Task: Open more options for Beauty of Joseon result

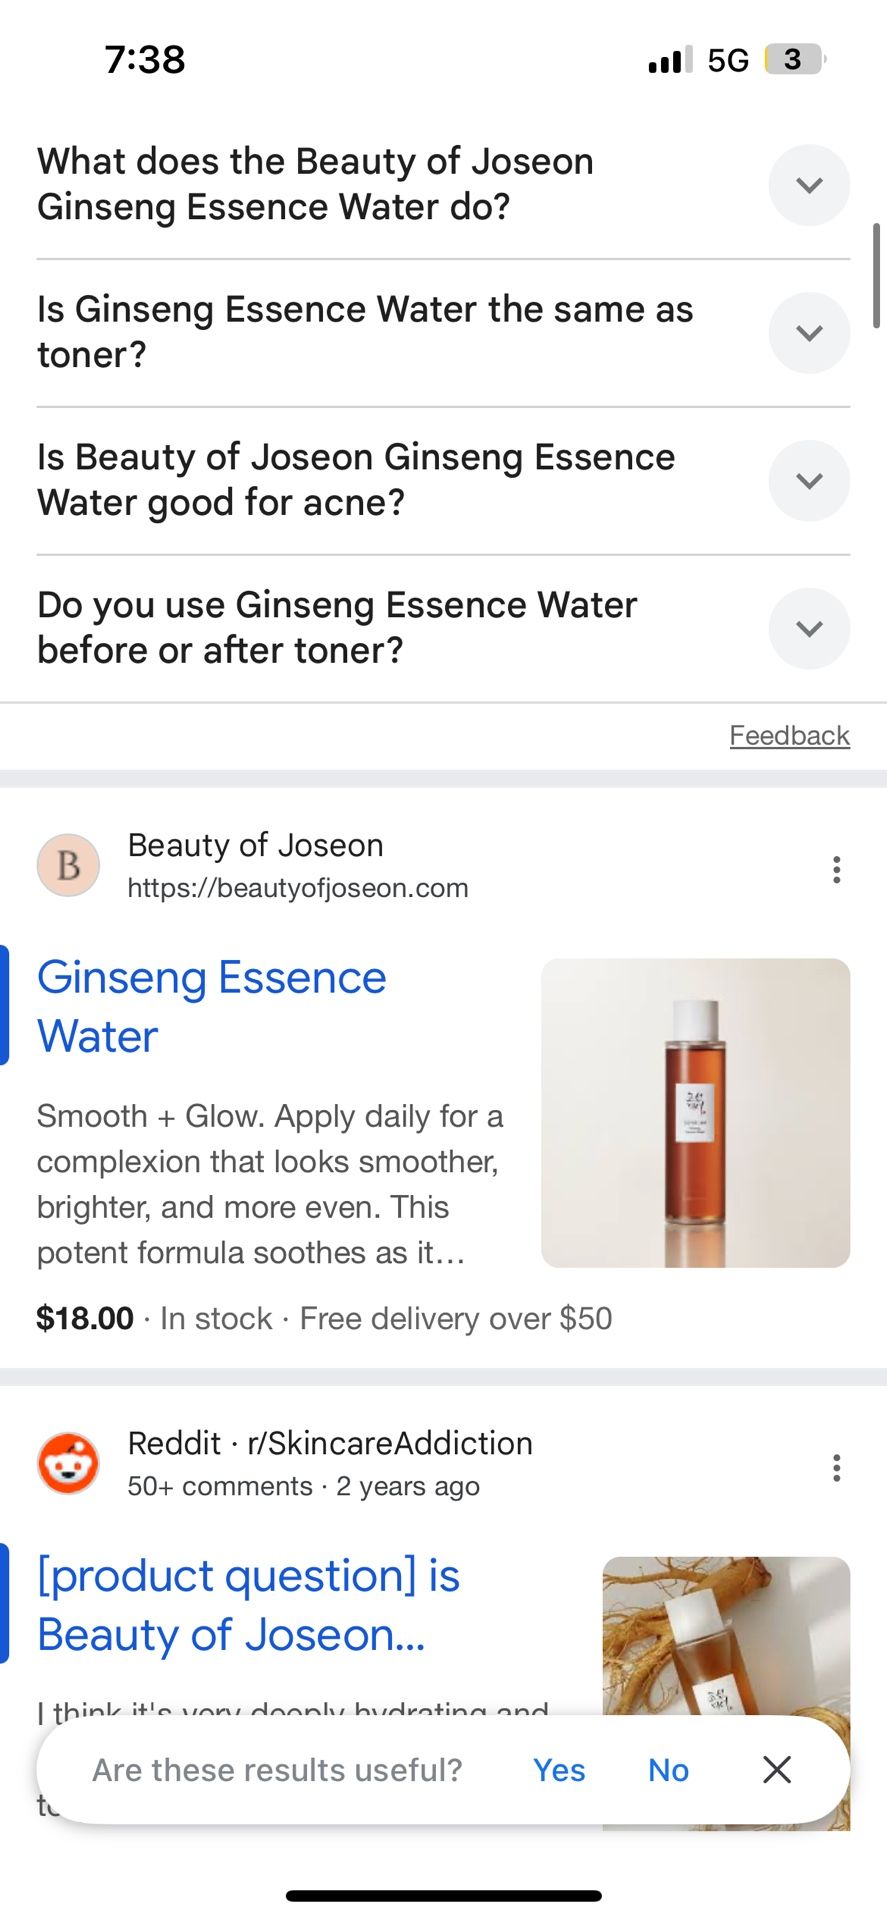Action: tap(836, 869)
